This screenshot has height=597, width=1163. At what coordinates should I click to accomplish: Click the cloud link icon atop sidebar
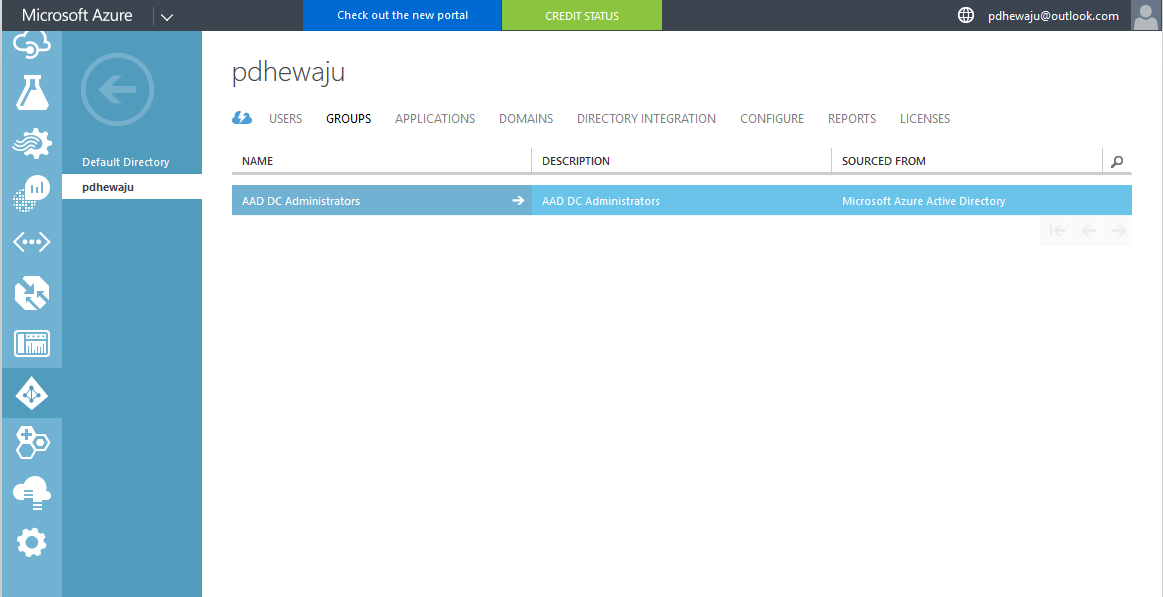[32, 46]
